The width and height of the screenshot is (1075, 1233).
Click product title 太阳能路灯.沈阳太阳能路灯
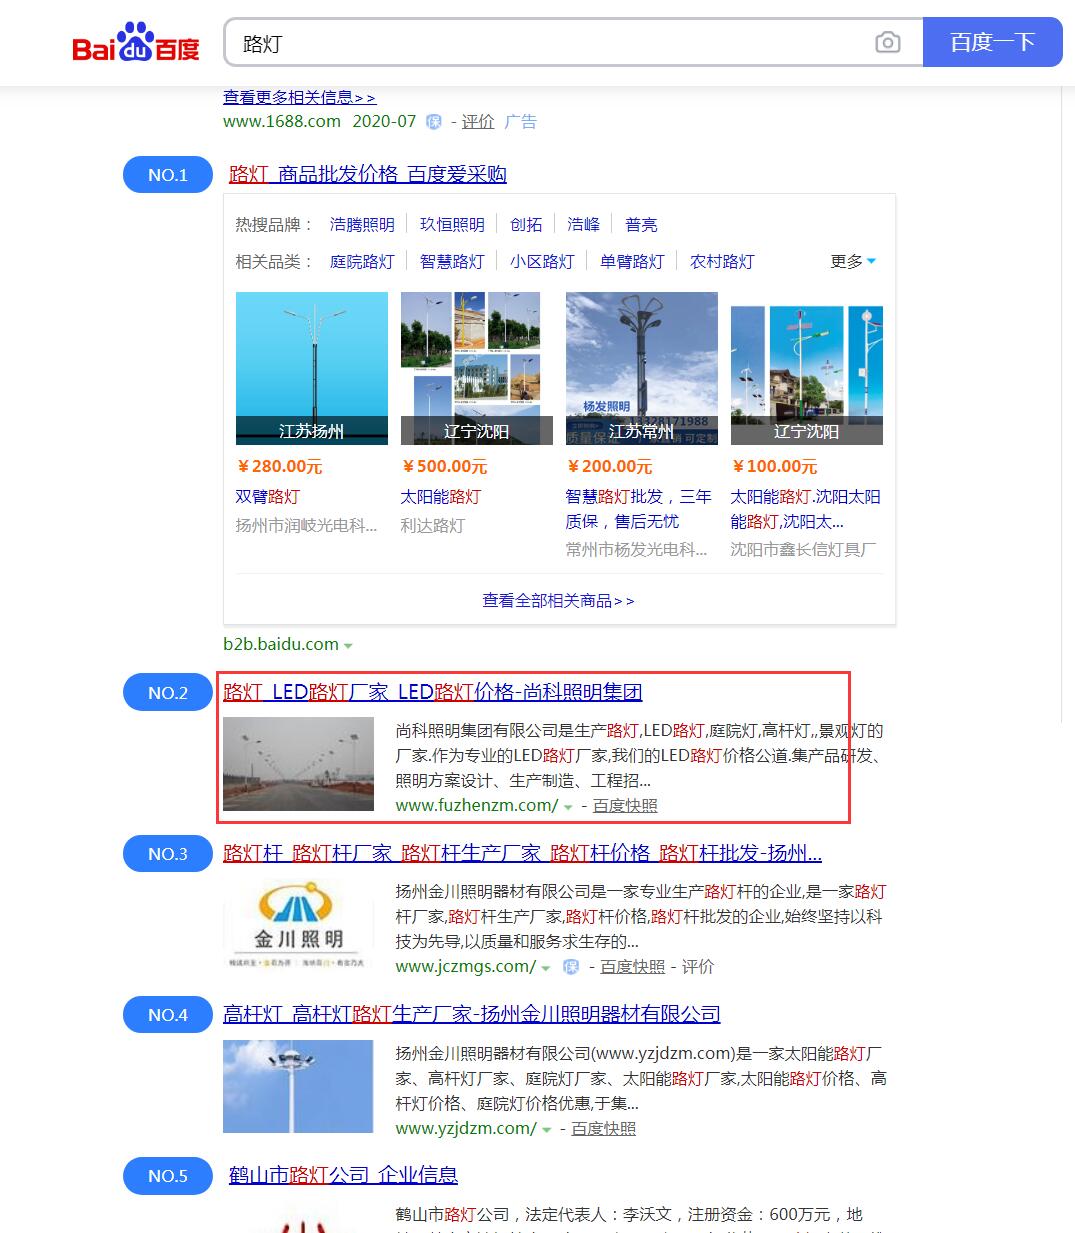[x=805, y=509]
